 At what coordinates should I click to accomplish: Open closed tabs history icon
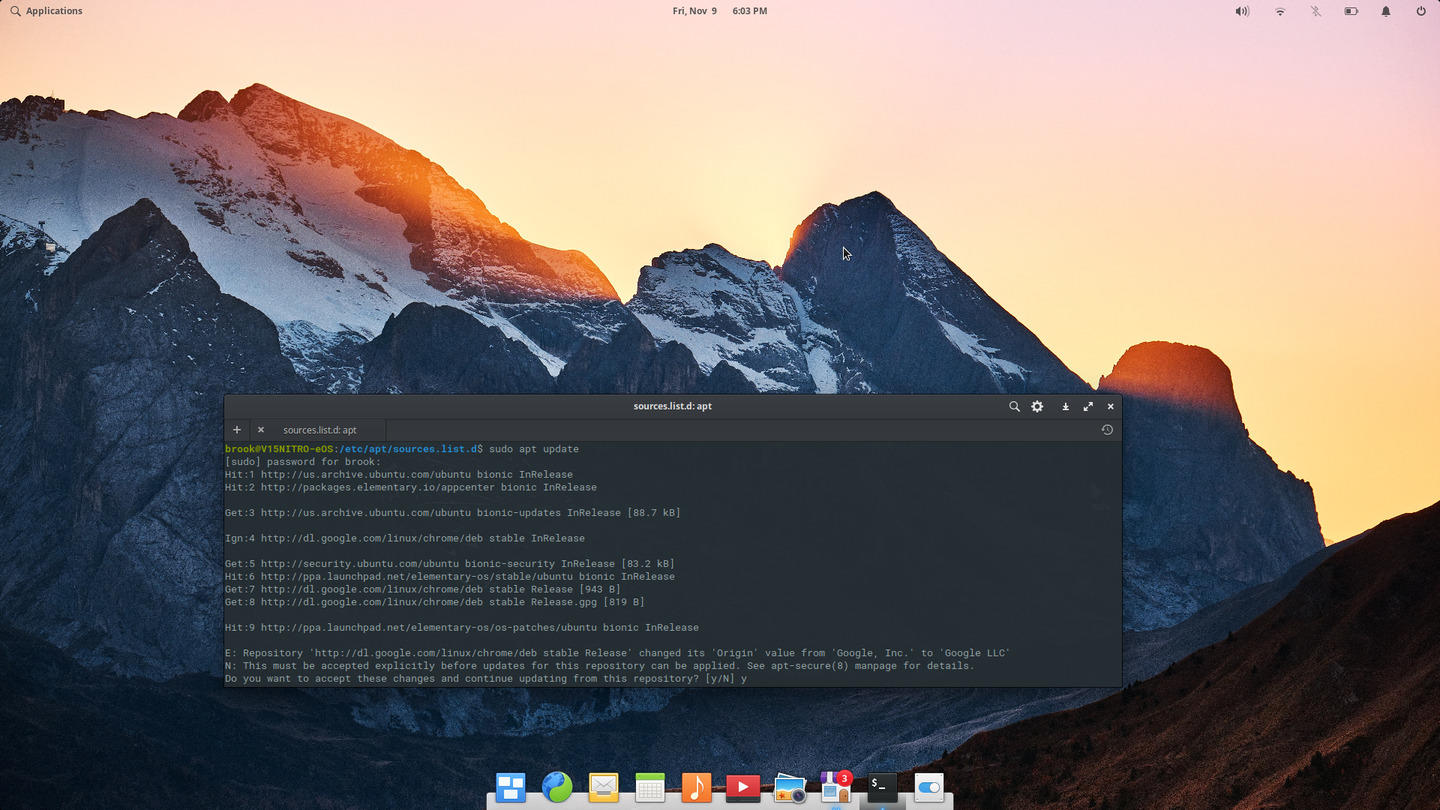point(1107,430)
